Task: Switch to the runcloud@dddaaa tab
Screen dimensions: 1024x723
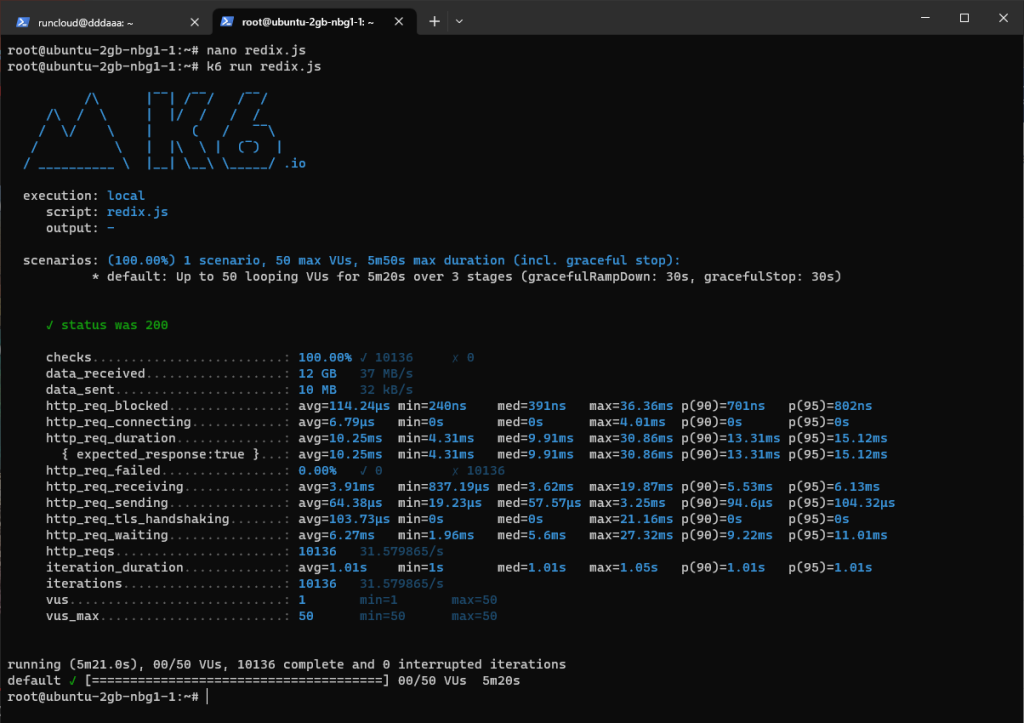Action: tap(106, 22)
